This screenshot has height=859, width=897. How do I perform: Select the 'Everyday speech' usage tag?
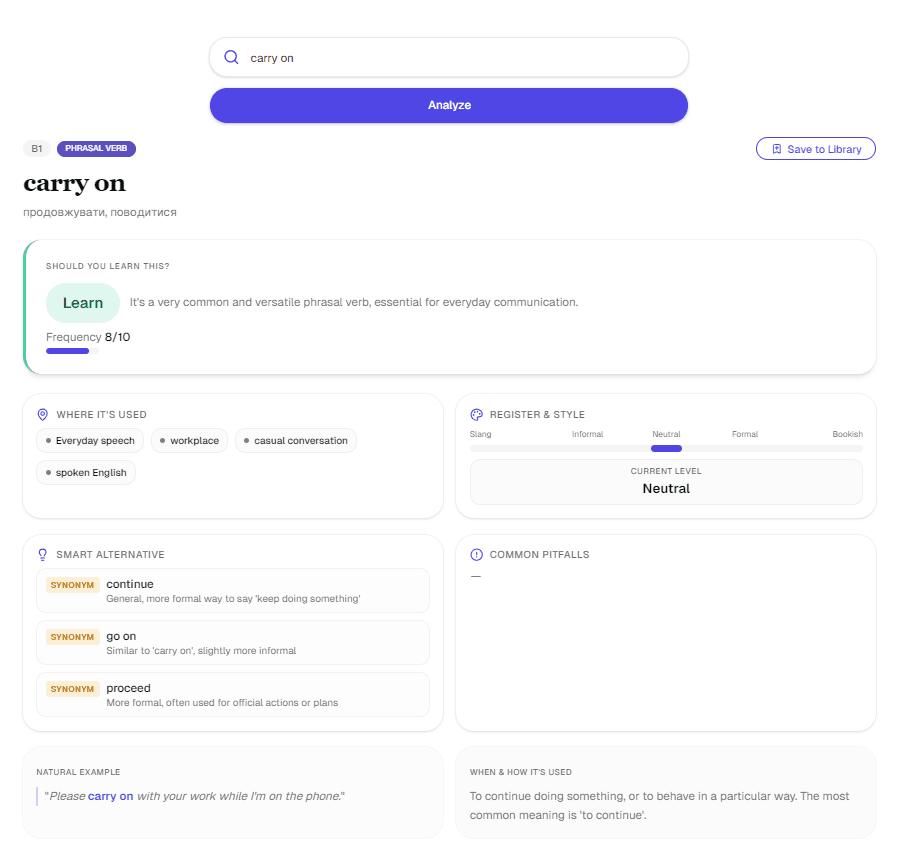[x=89, y=440]
